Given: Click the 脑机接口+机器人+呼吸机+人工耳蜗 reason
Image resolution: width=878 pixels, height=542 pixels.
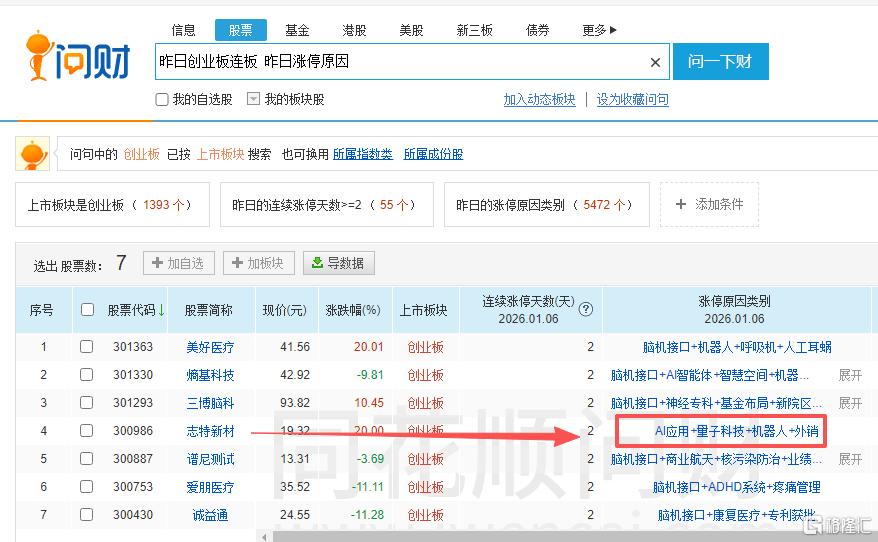Looking at the screenshot, I should pyautogui.click(x=737, y=347).
